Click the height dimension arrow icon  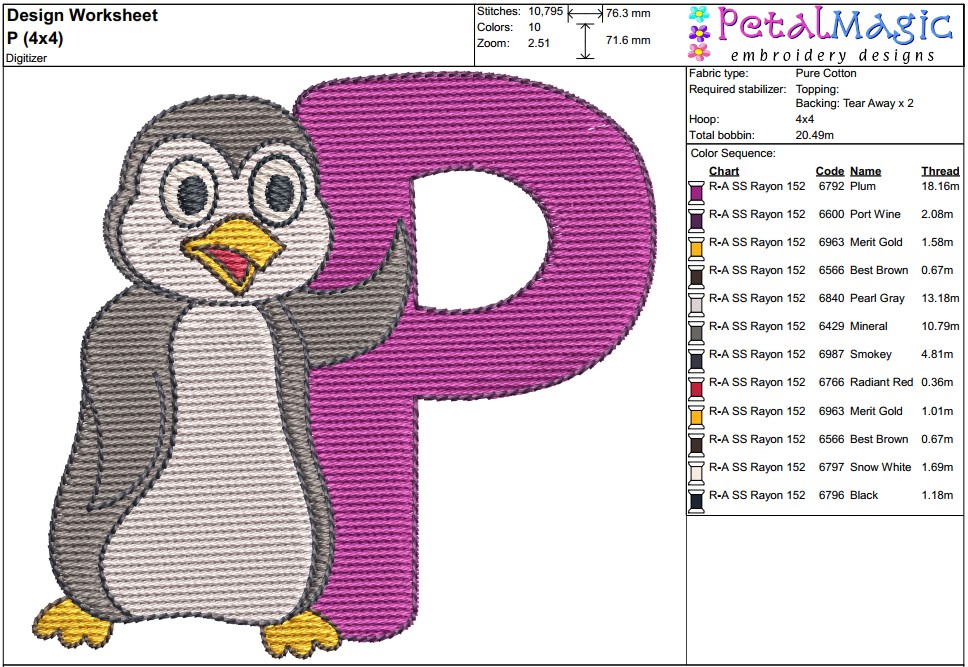[585, 41]
